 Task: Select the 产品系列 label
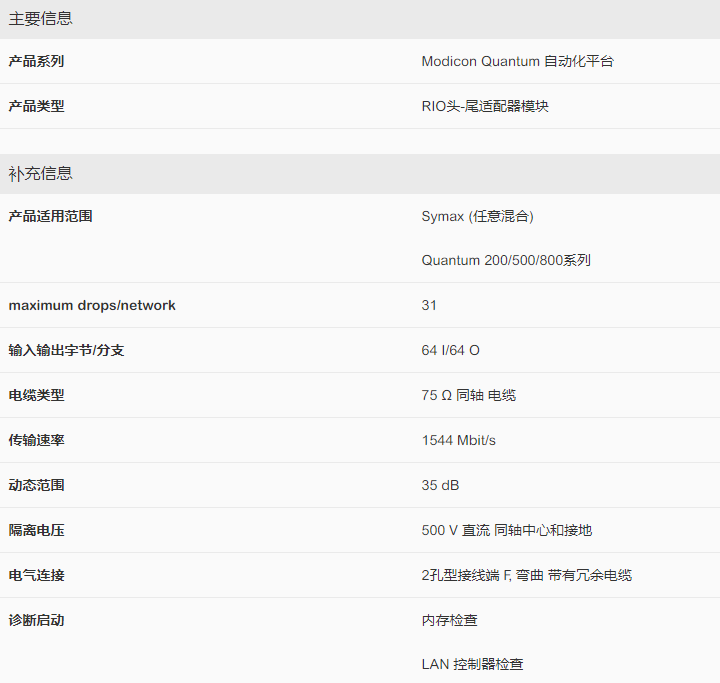(36, 61)
